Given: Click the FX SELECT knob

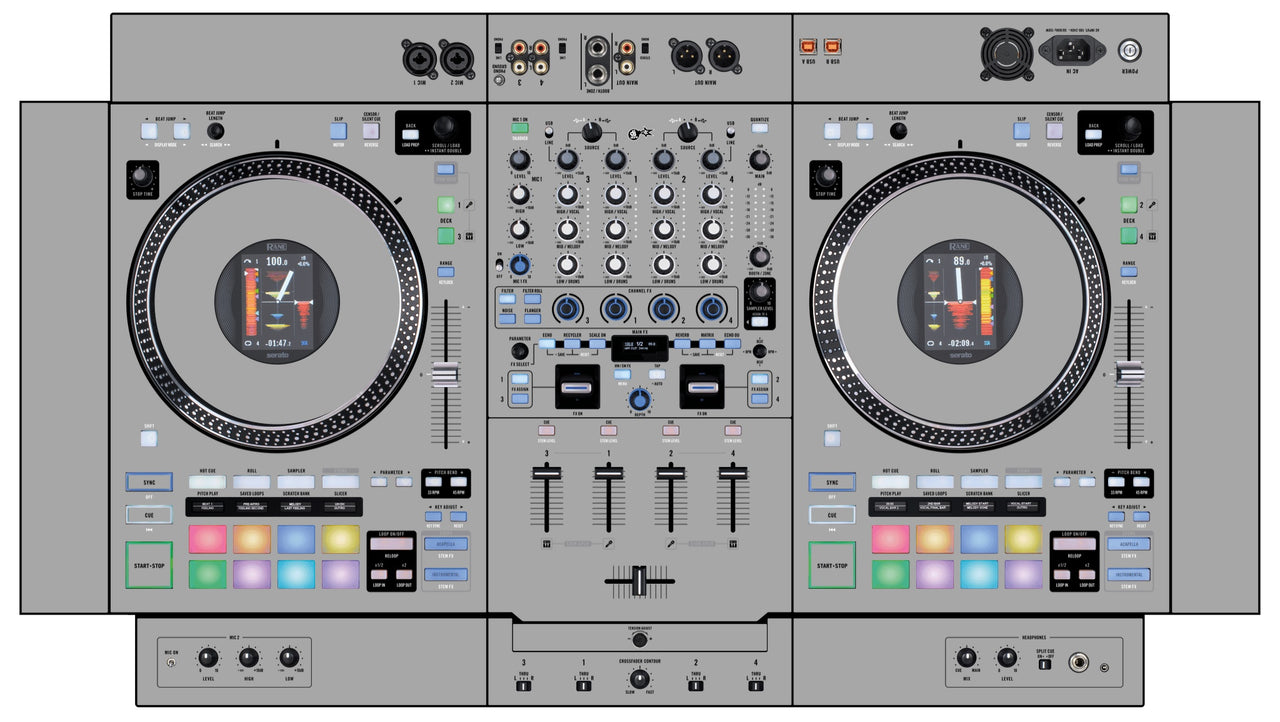Looking at the screenshot, I should 519,352.
